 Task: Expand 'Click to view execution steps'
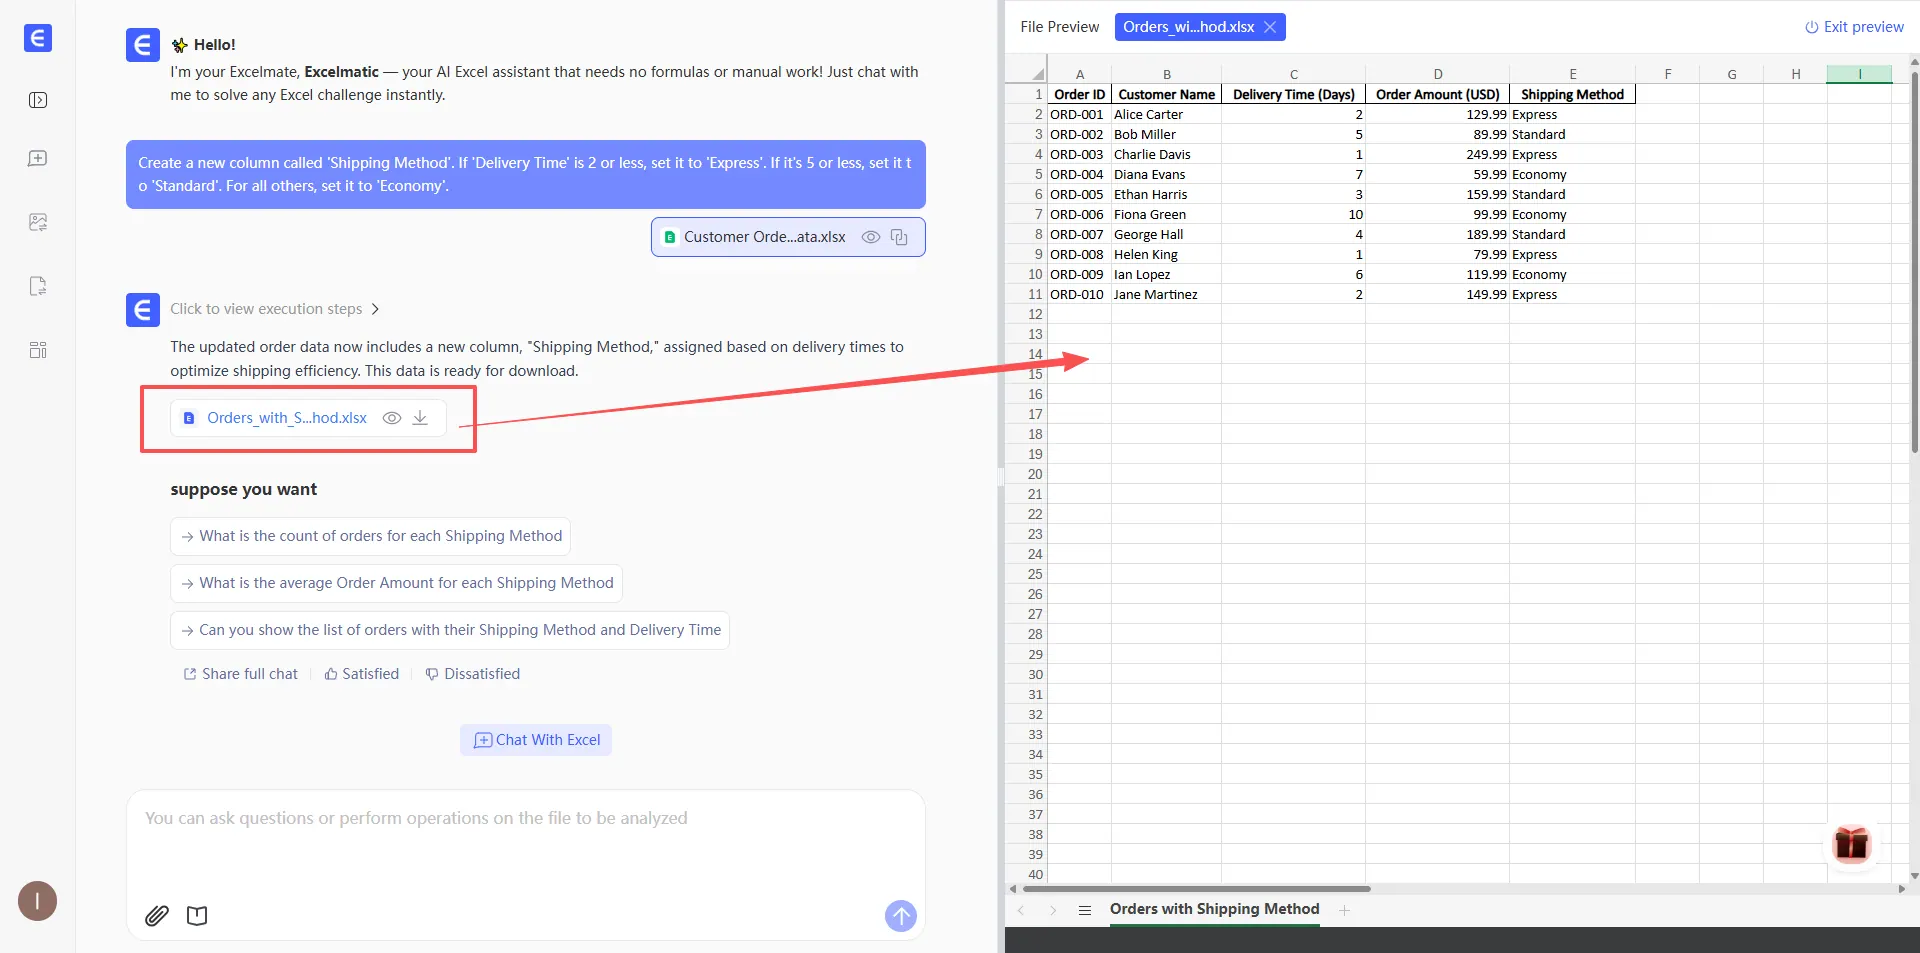(x=275, y=309)
